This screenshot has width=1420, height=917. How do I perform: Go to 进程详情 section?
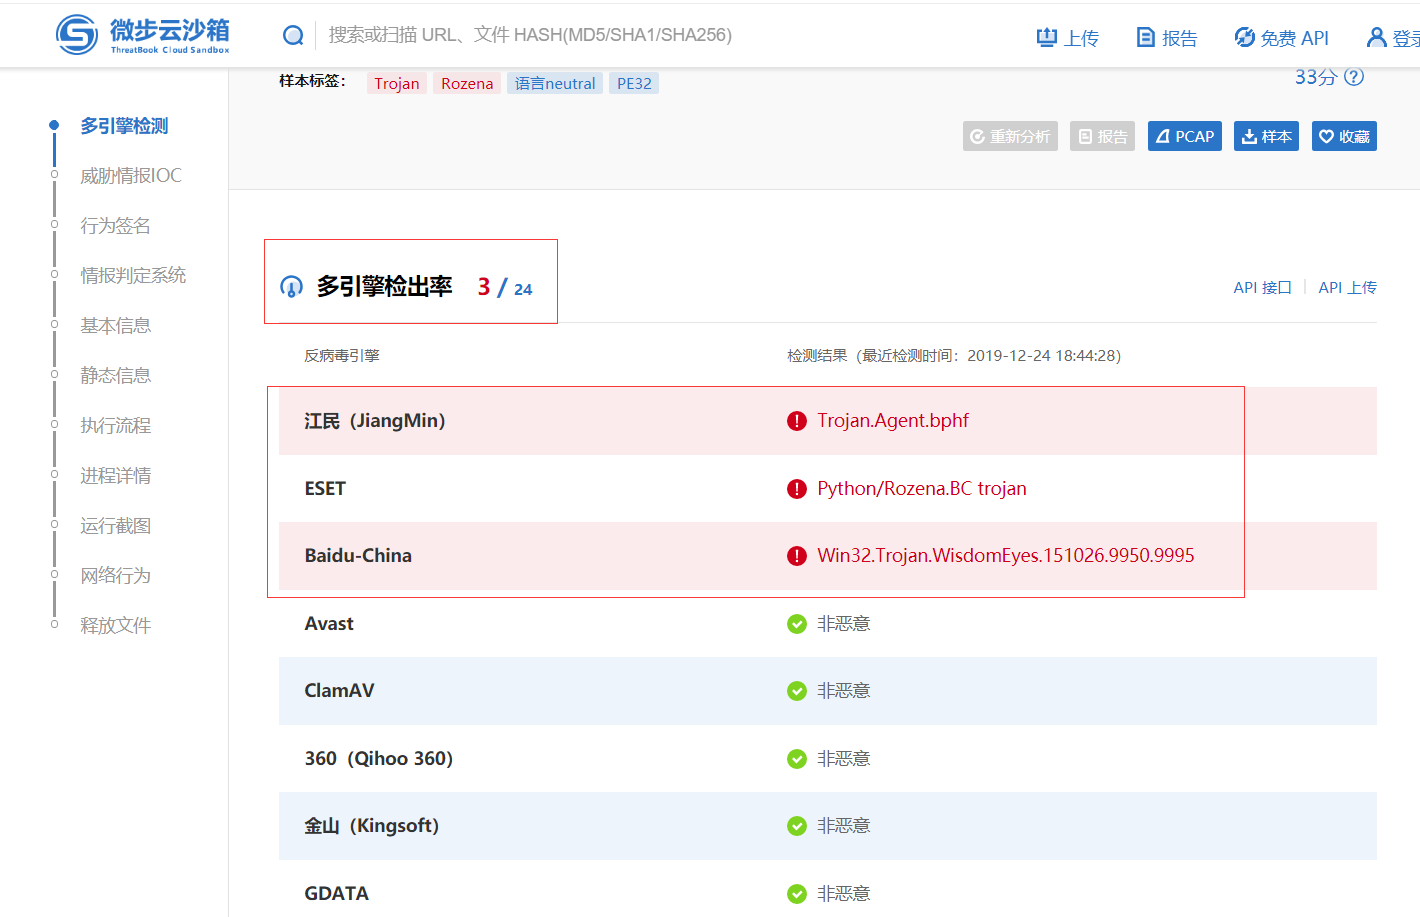pos(116,476)
